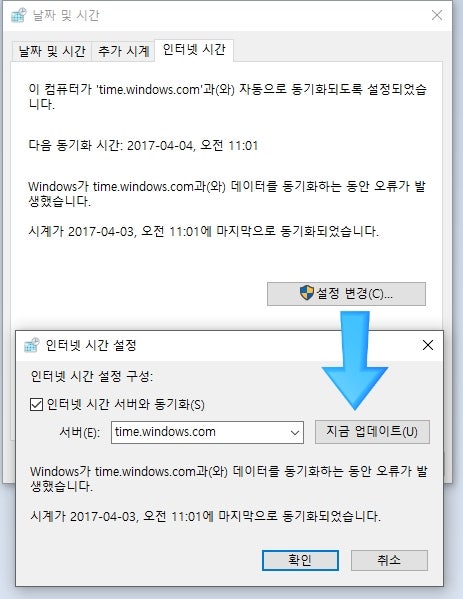Close the 날짜 및 시간 window
This screenshot has height=599, width=463.
coord(437,15)
